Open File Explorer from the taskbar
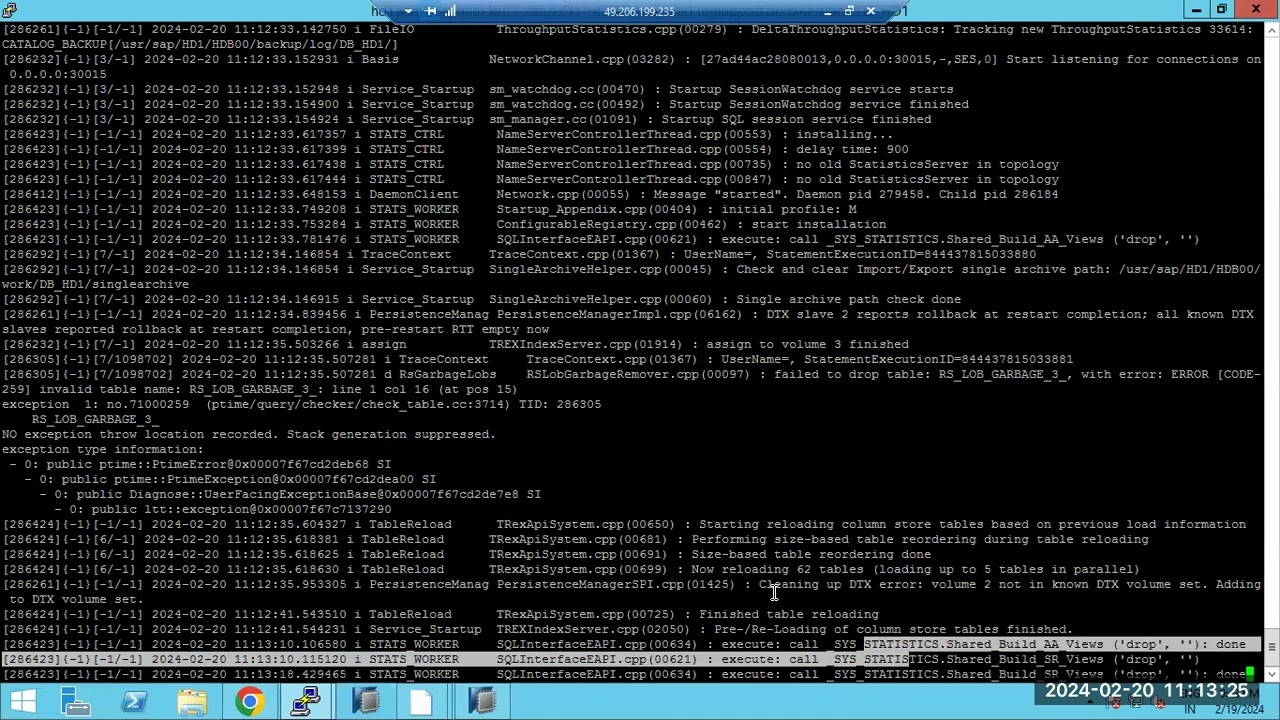 (192, 702)
